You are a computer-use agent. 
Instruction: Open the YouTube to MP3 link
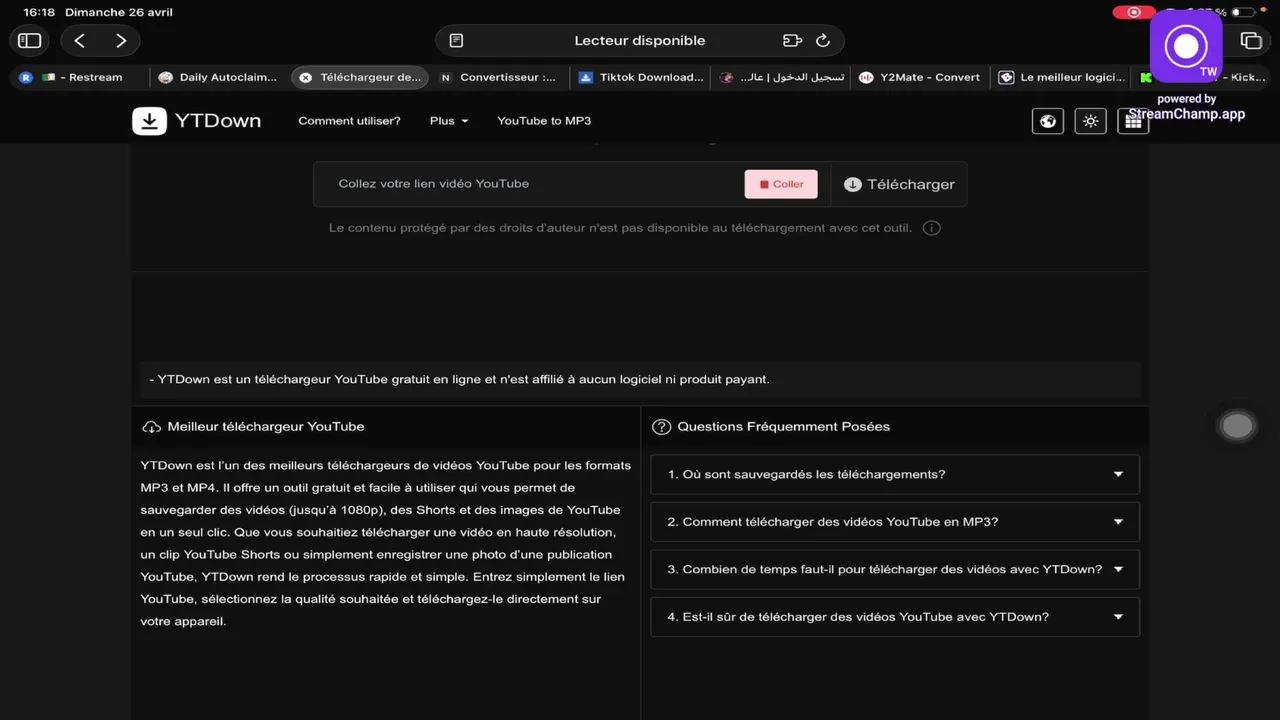click(x=544, y=121)
